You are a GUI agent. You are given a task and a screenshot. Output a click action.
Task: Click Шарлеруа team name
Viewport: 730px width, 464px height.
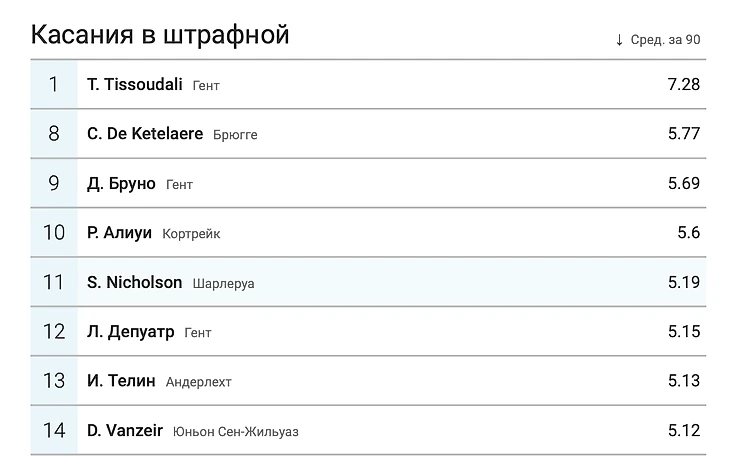(223, 283)
